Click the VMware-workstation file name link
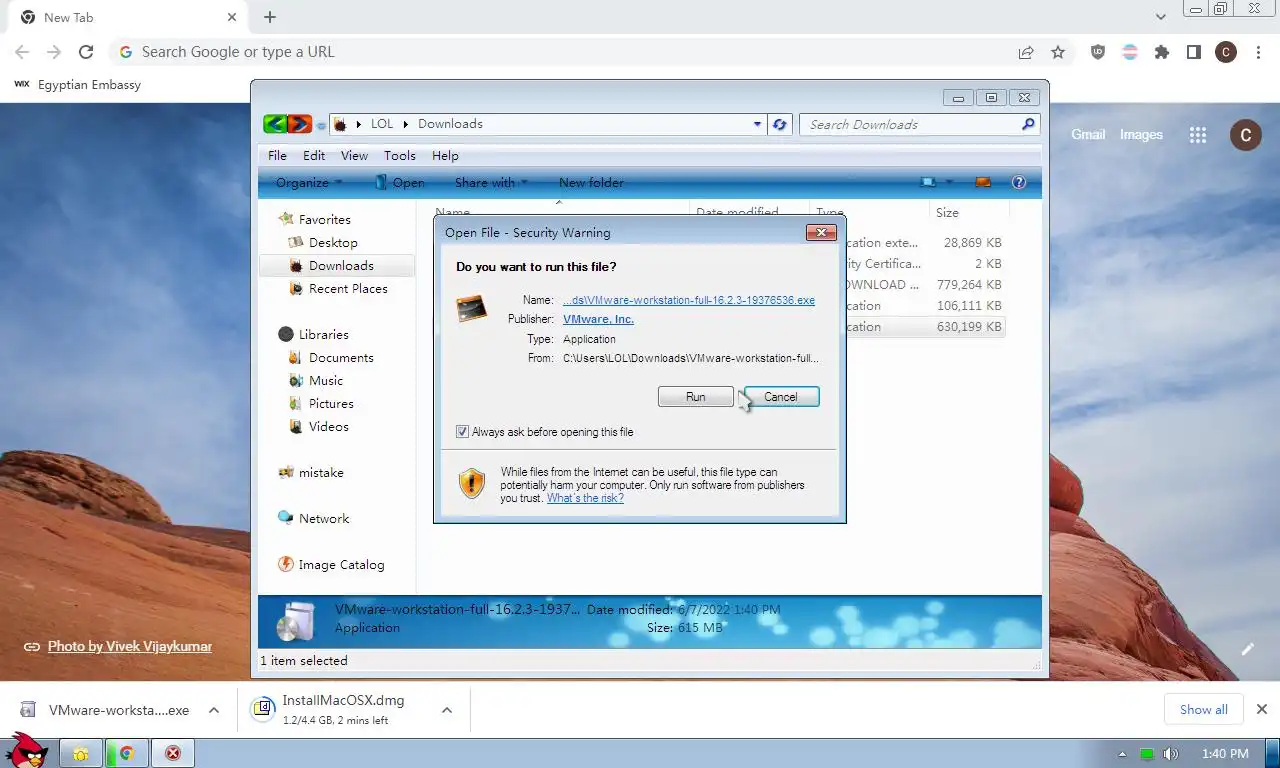 point(689,300)
